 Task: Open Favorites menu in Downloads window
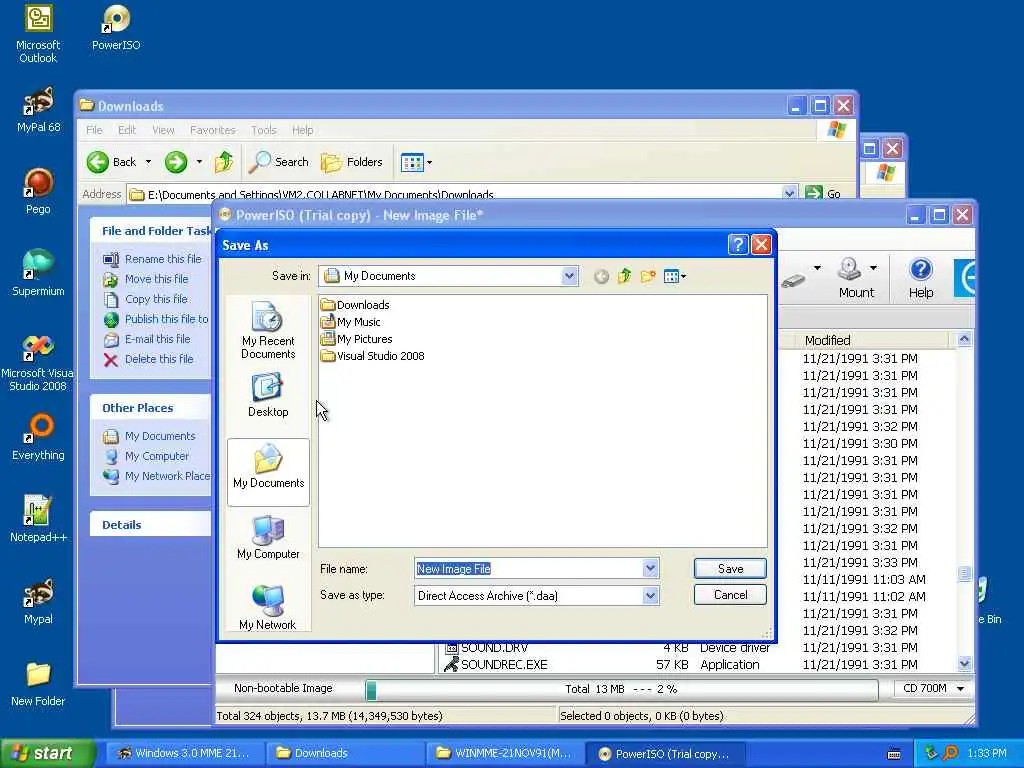click(x=212, y=130)
